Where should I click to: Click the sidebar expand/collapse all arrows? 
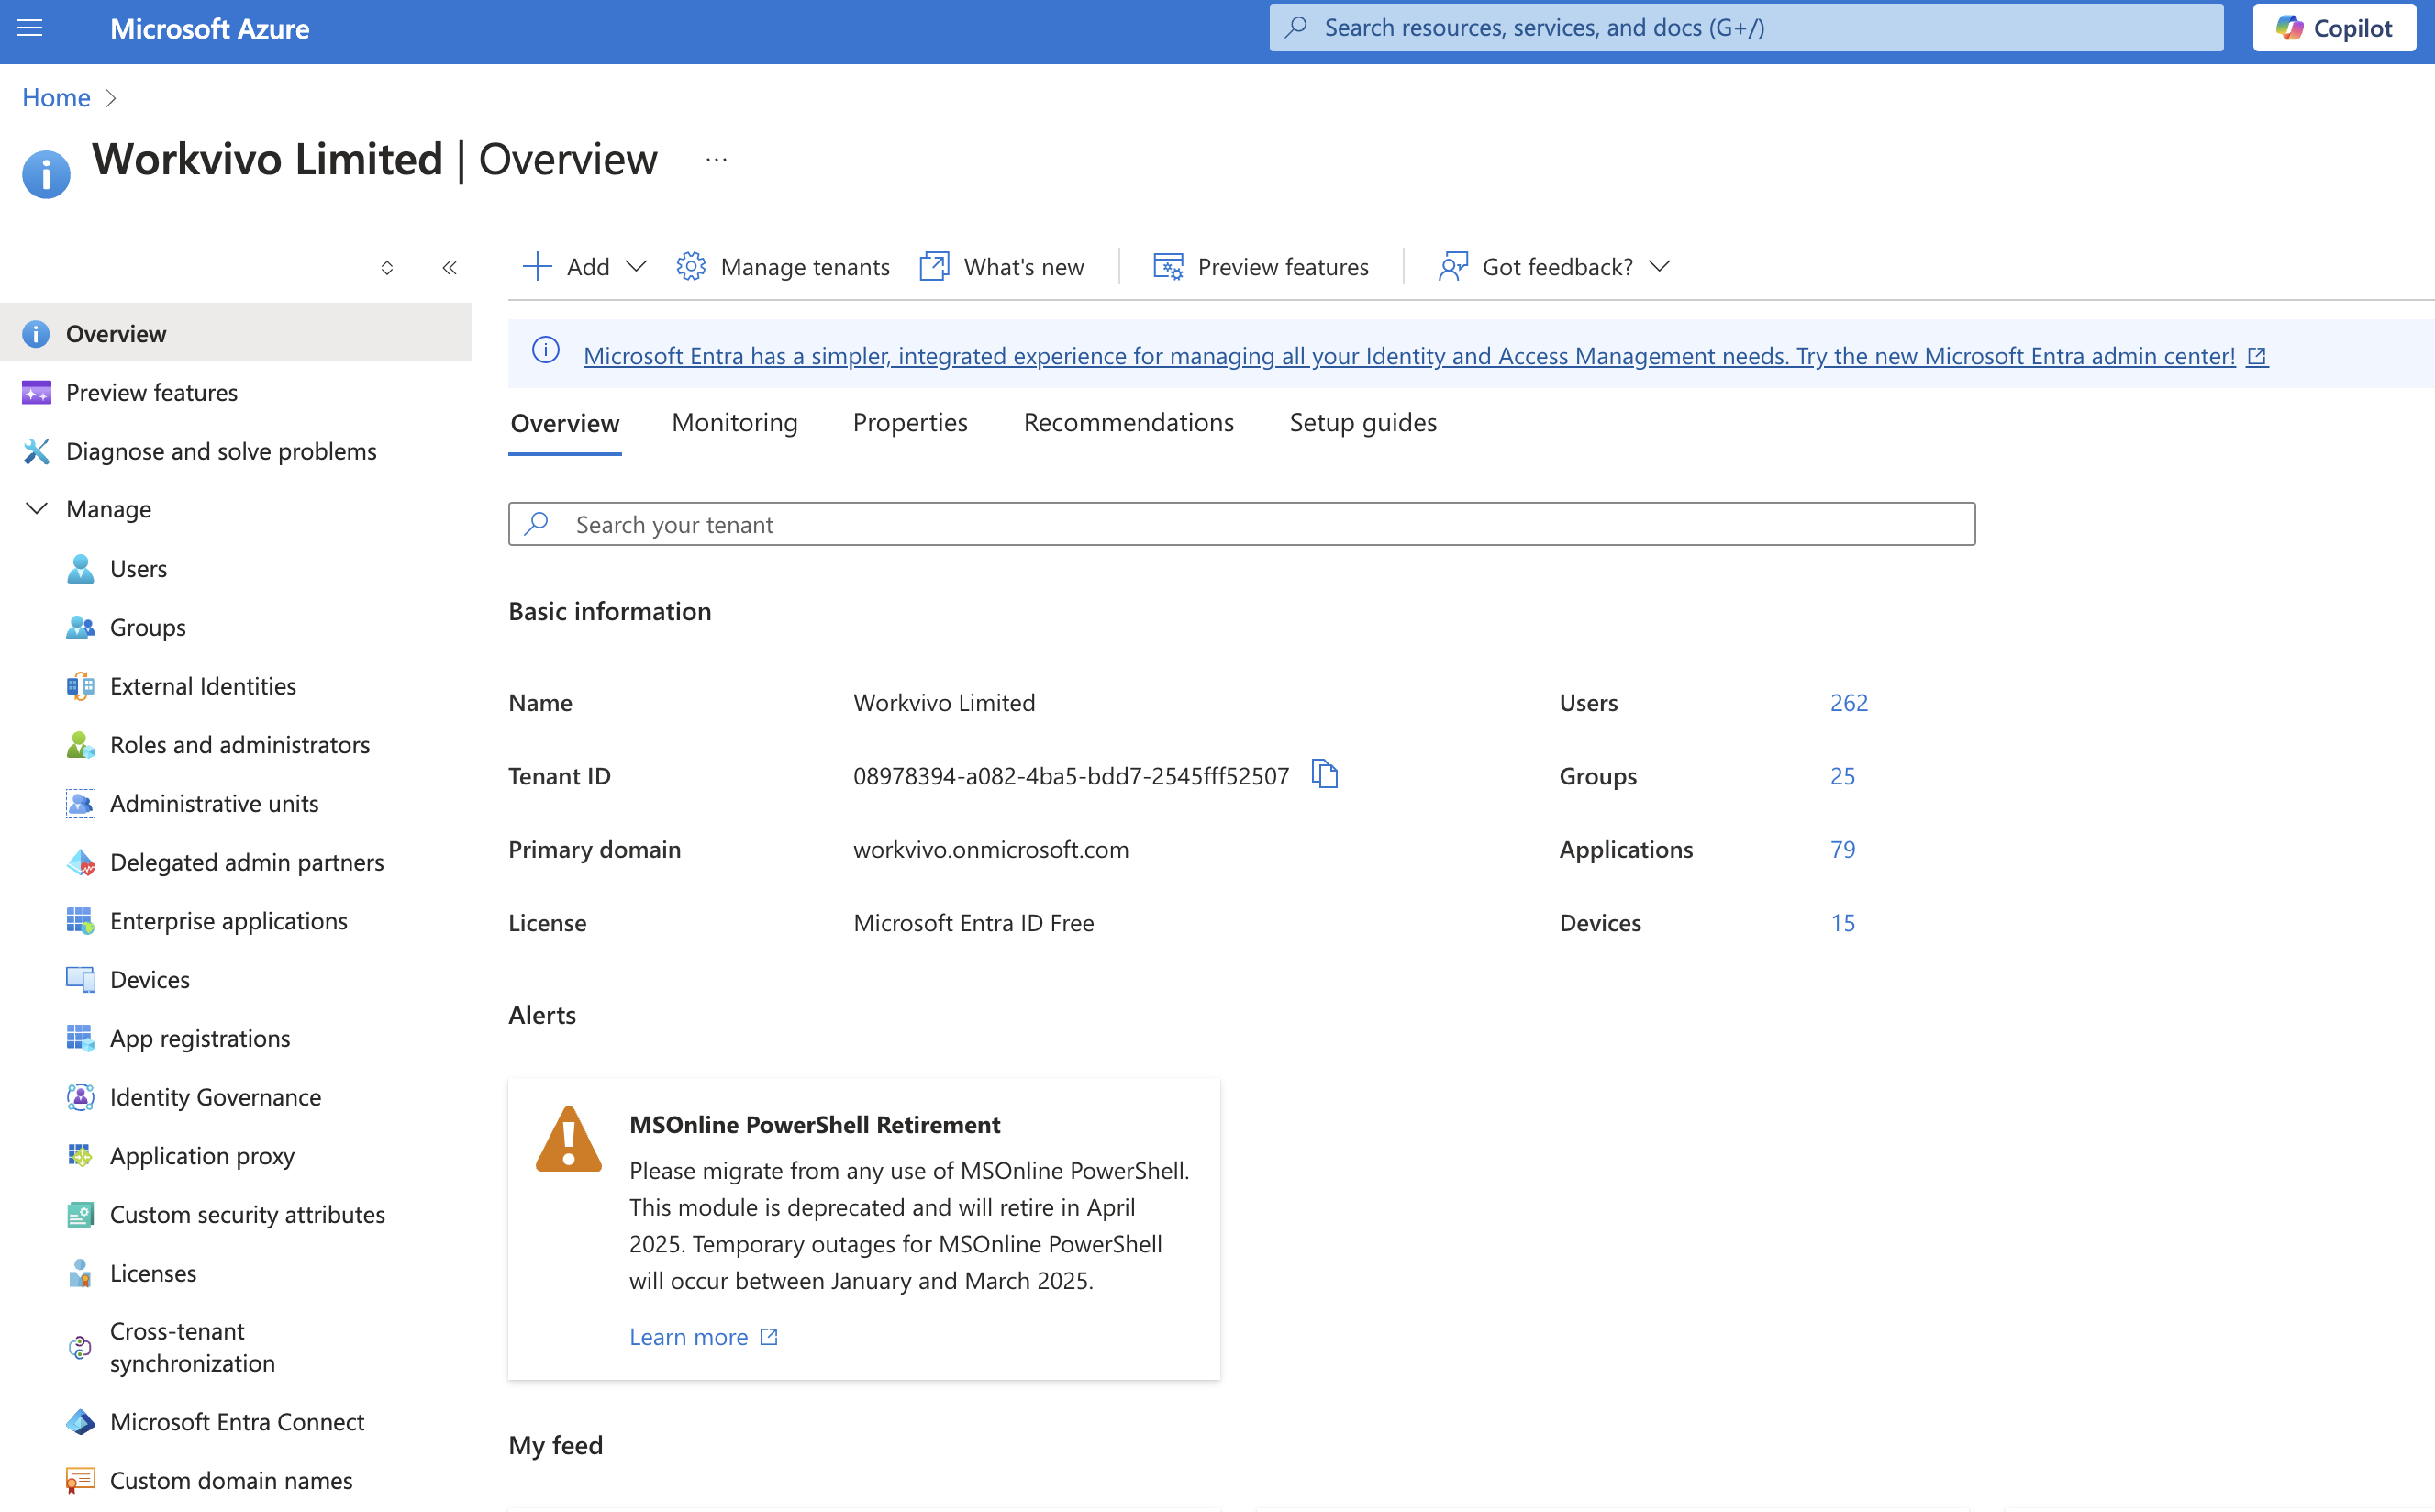(x=387, y=267)
